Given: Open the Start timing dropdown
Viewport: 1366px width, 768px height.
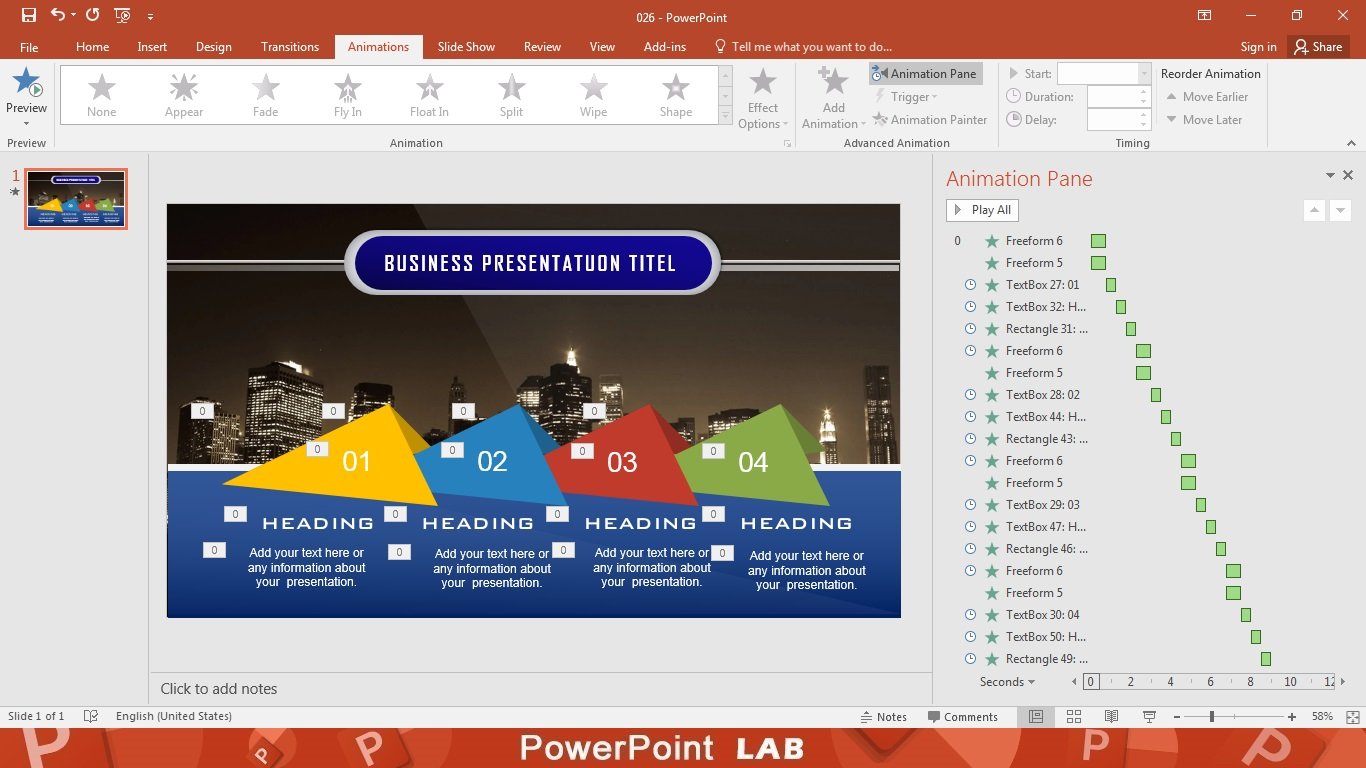Looking at the screenshot, I should 1145,73.
